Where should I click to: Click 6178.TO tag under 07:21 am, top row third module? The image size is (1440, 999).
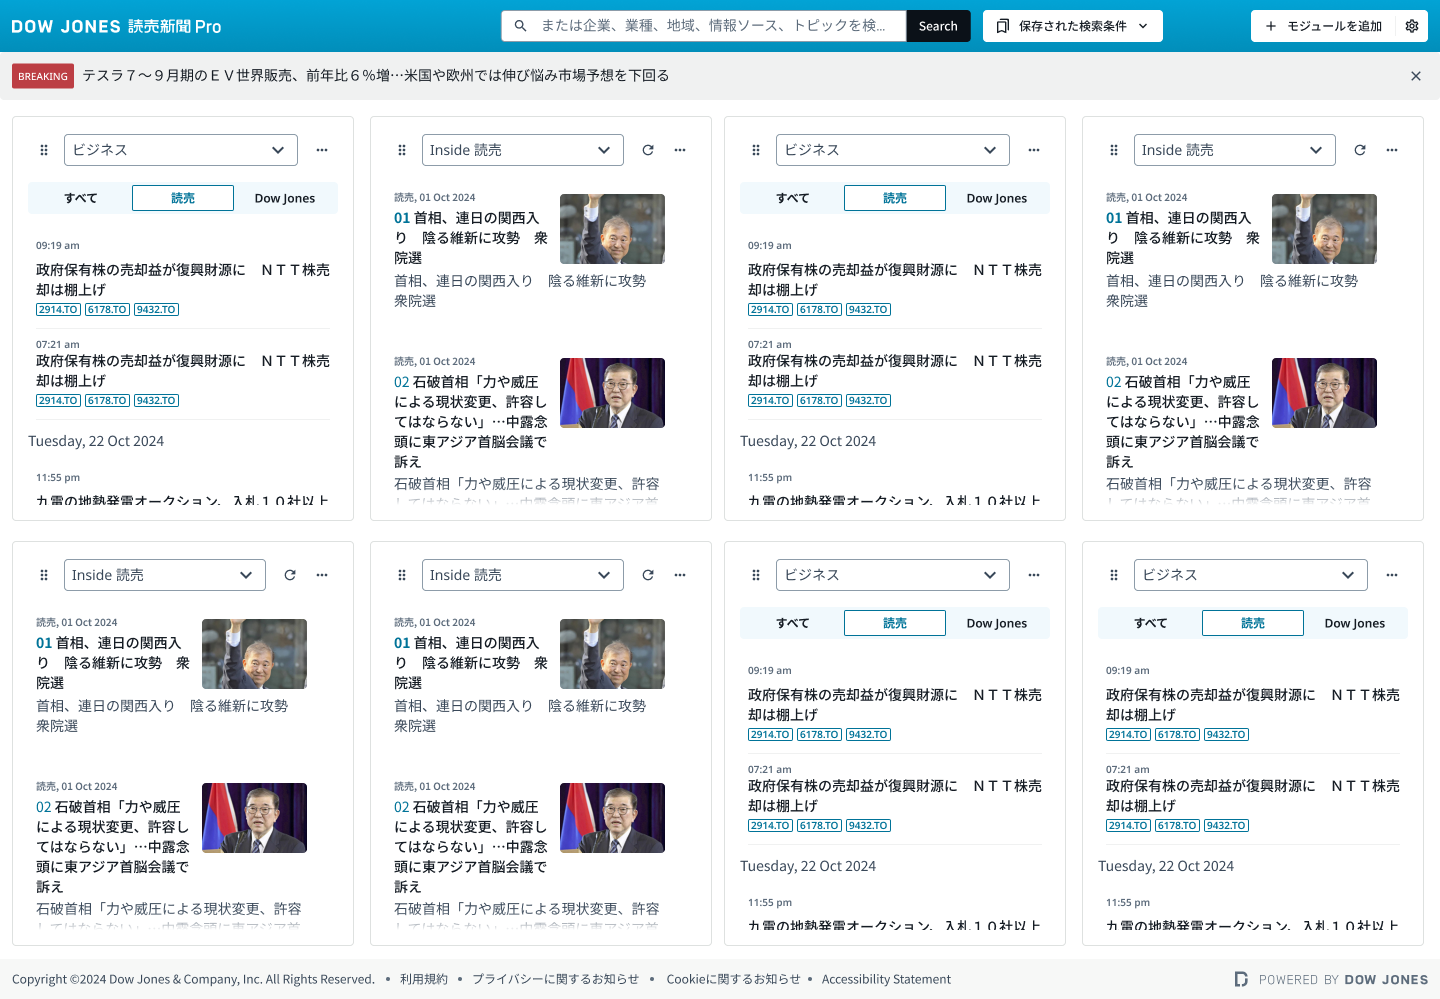[819, 401]
